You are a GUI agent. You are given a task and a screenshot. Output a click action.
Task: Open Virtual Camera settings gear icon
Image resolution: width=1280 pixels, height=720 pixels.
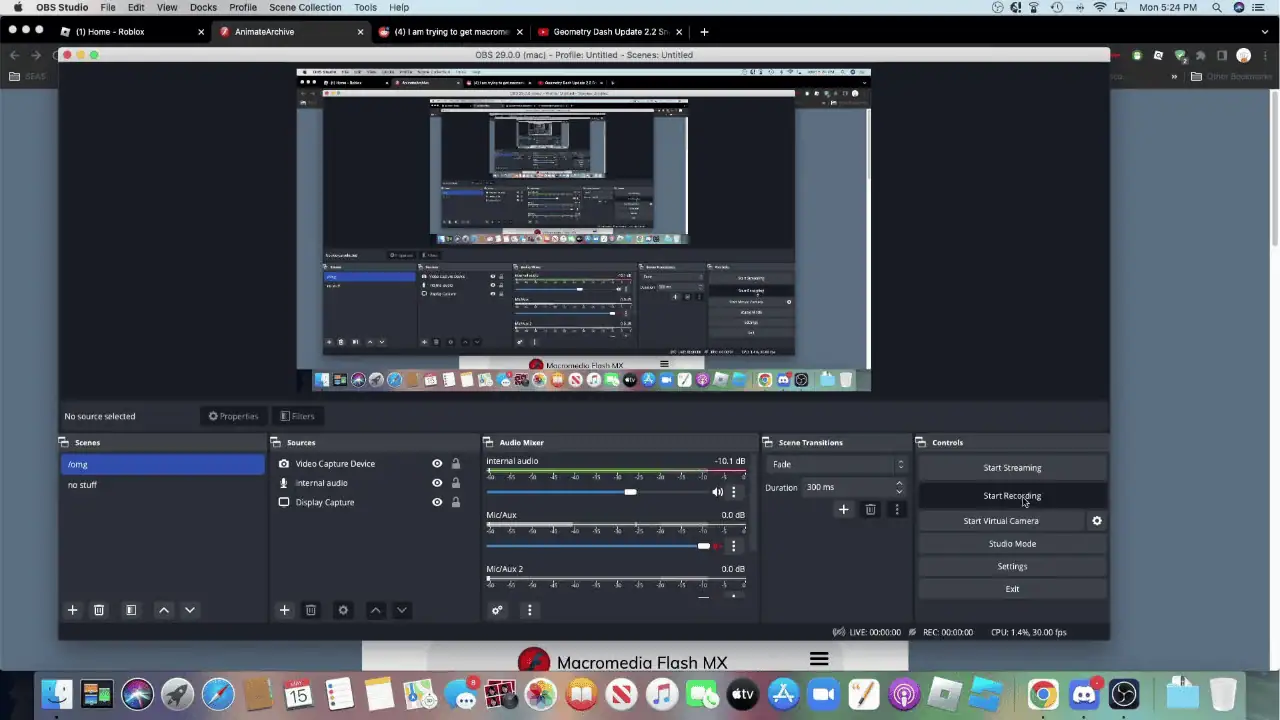point(1097,521)
